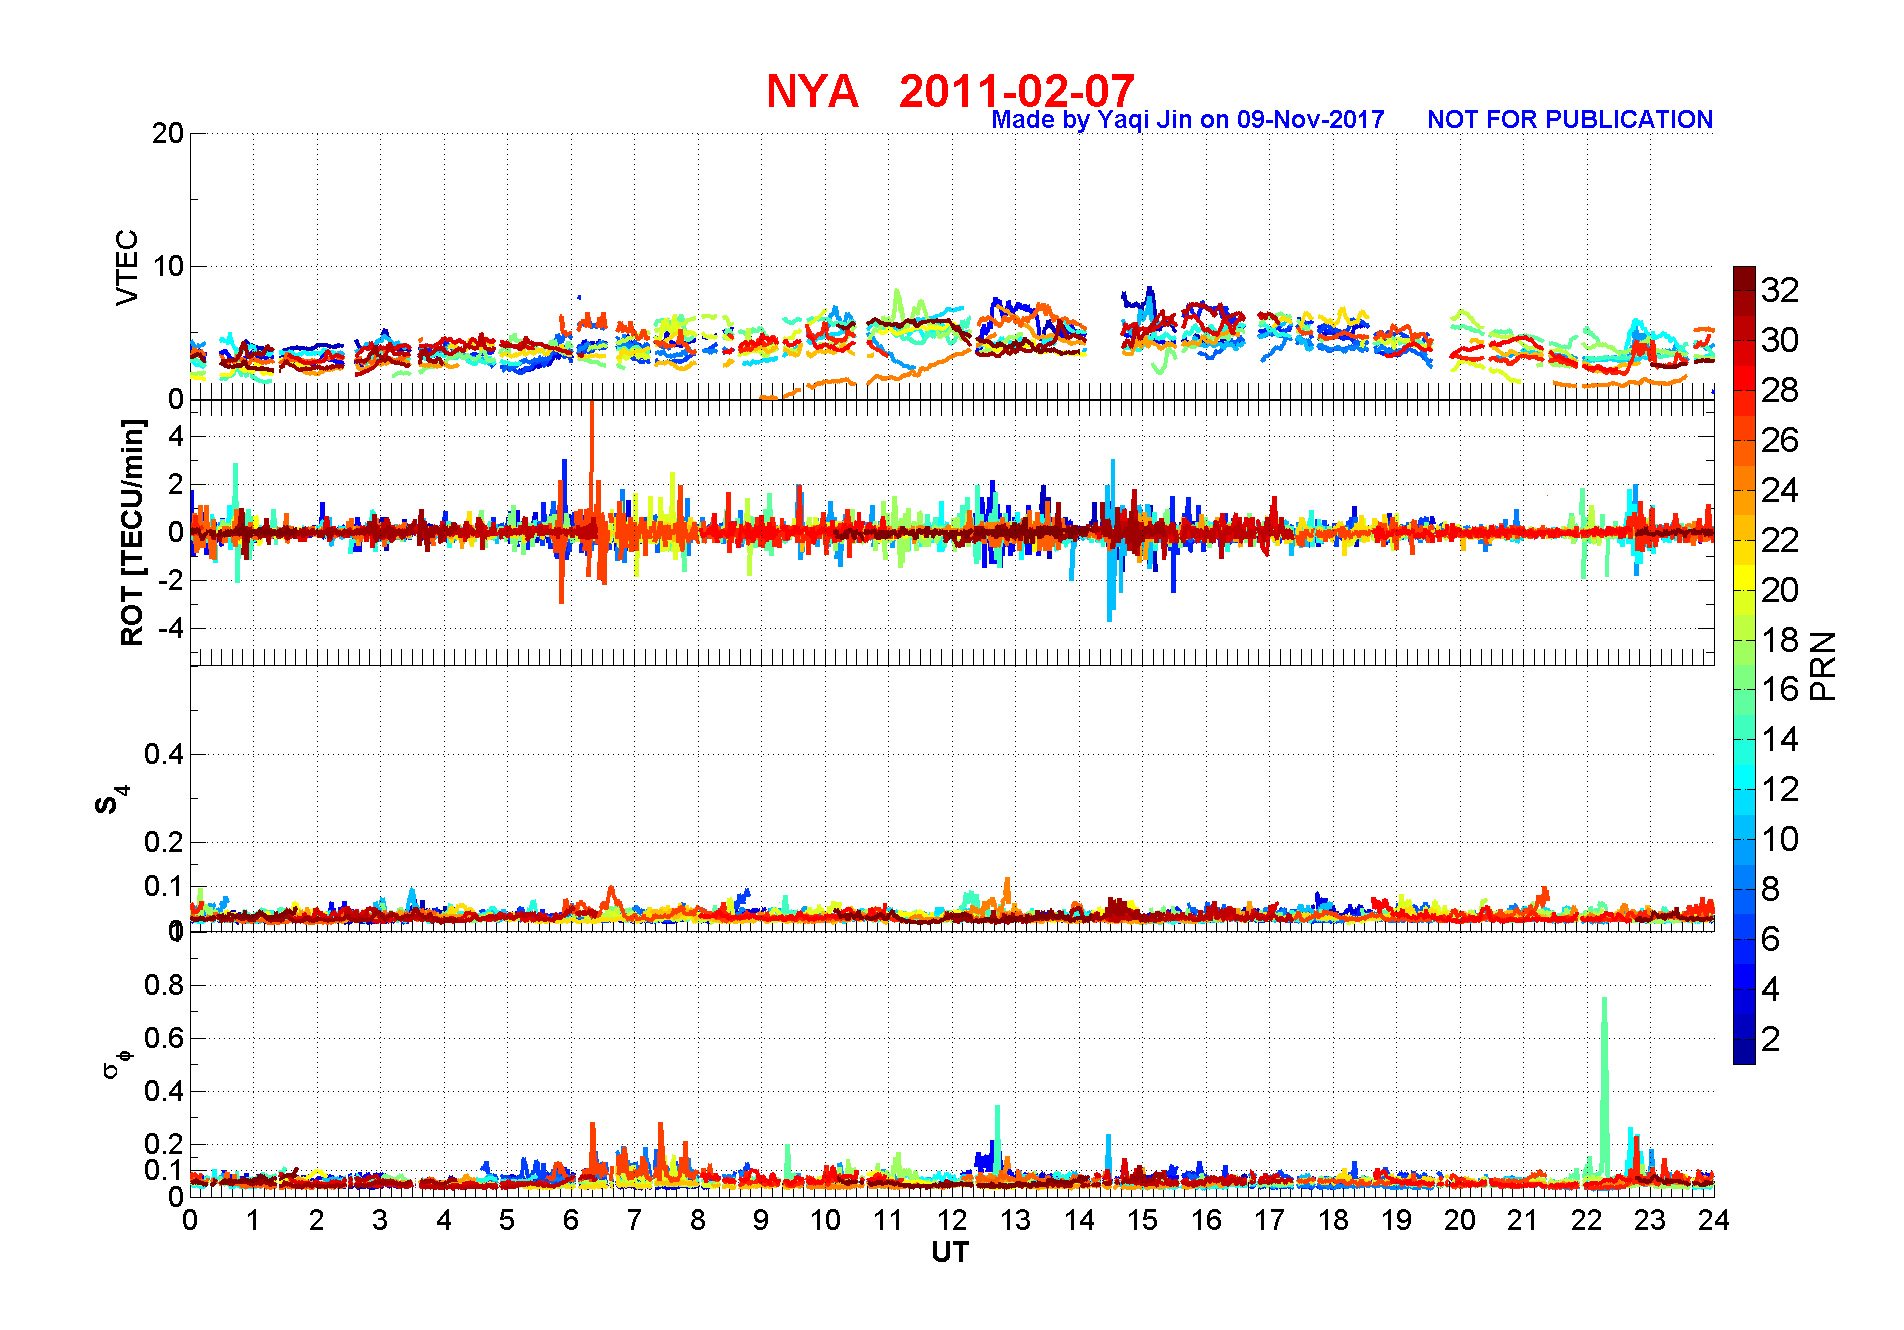Click the cyan band of the PRN colorbar
This screenshot has width=1904, height=1330.
click(x=1744, y=777)
